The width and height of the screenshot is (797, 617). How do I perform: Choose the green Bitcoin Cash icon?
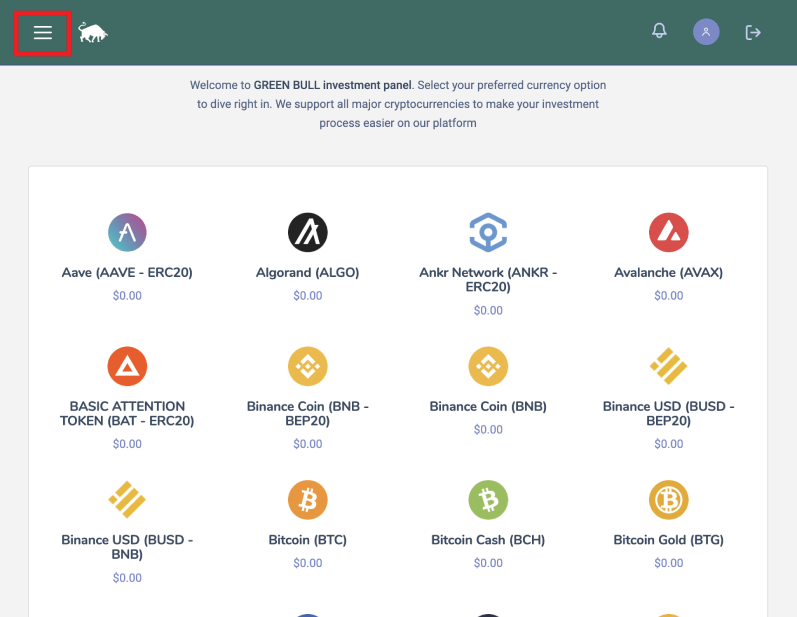(488, 500)
